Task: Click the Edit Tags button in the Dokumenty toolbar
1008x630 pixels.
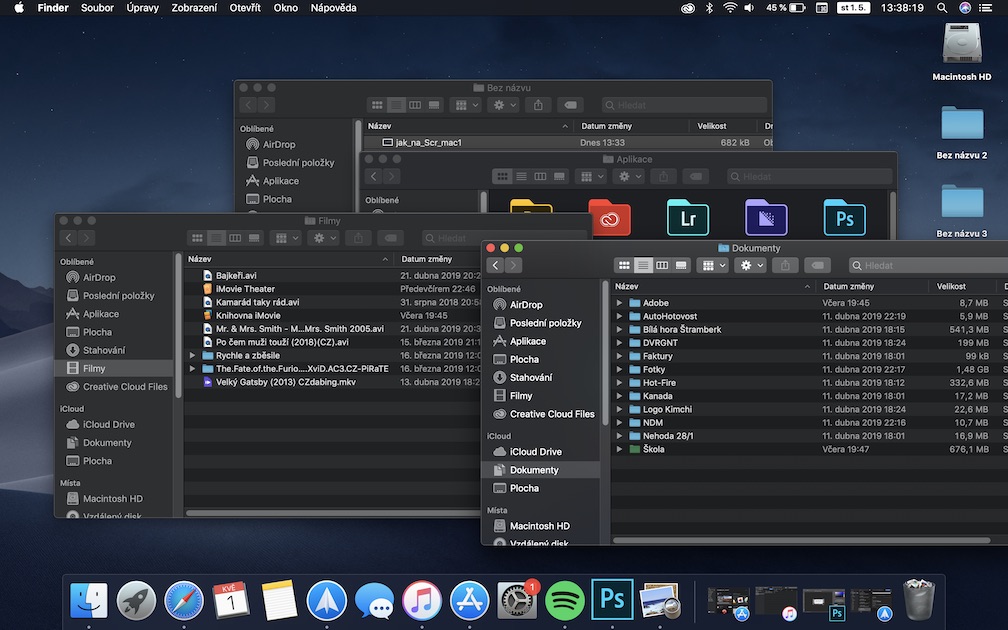Action: point(818,266)
